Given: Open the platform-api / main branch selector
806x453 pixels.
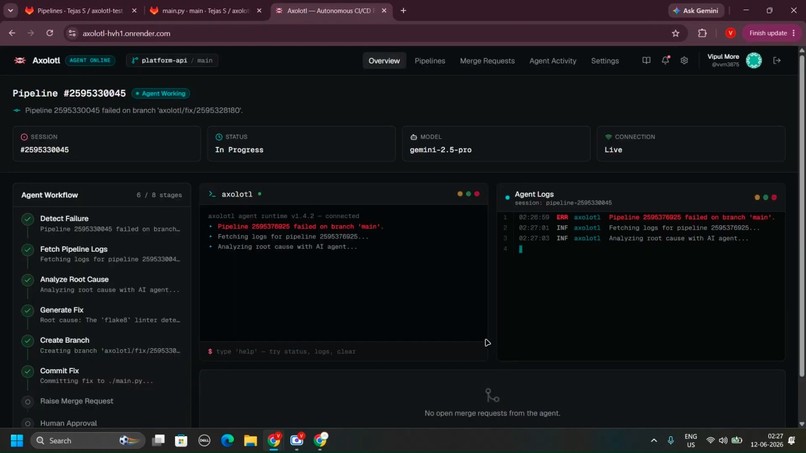Looking at the screenshot, I should click(x=172, y=61).
